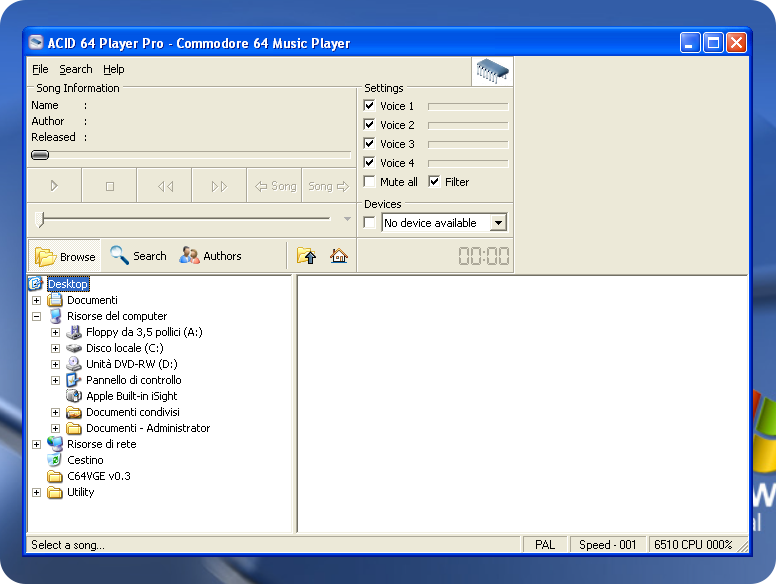This screenshot has width=776, height=584.
Task: Click the Floppy drive icon
Action: (x=74, y=332)
